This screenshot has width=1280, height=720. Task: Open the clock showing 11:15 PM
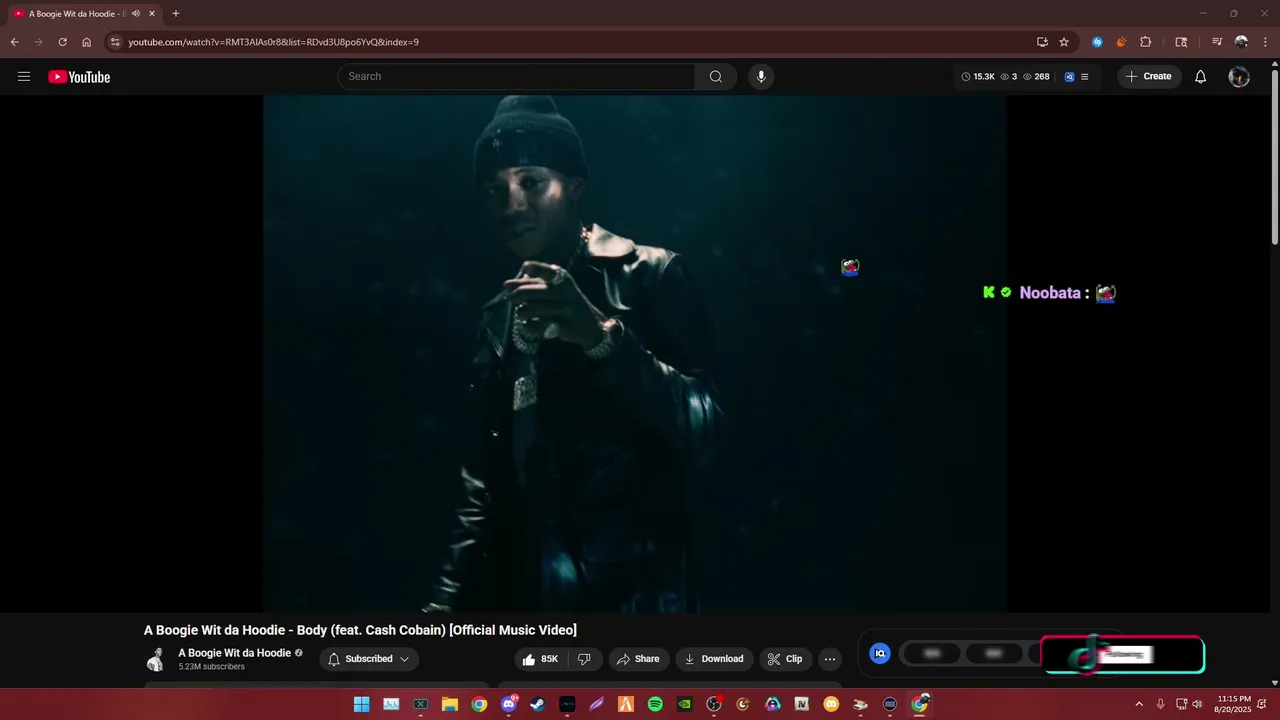coord(1234,704)
